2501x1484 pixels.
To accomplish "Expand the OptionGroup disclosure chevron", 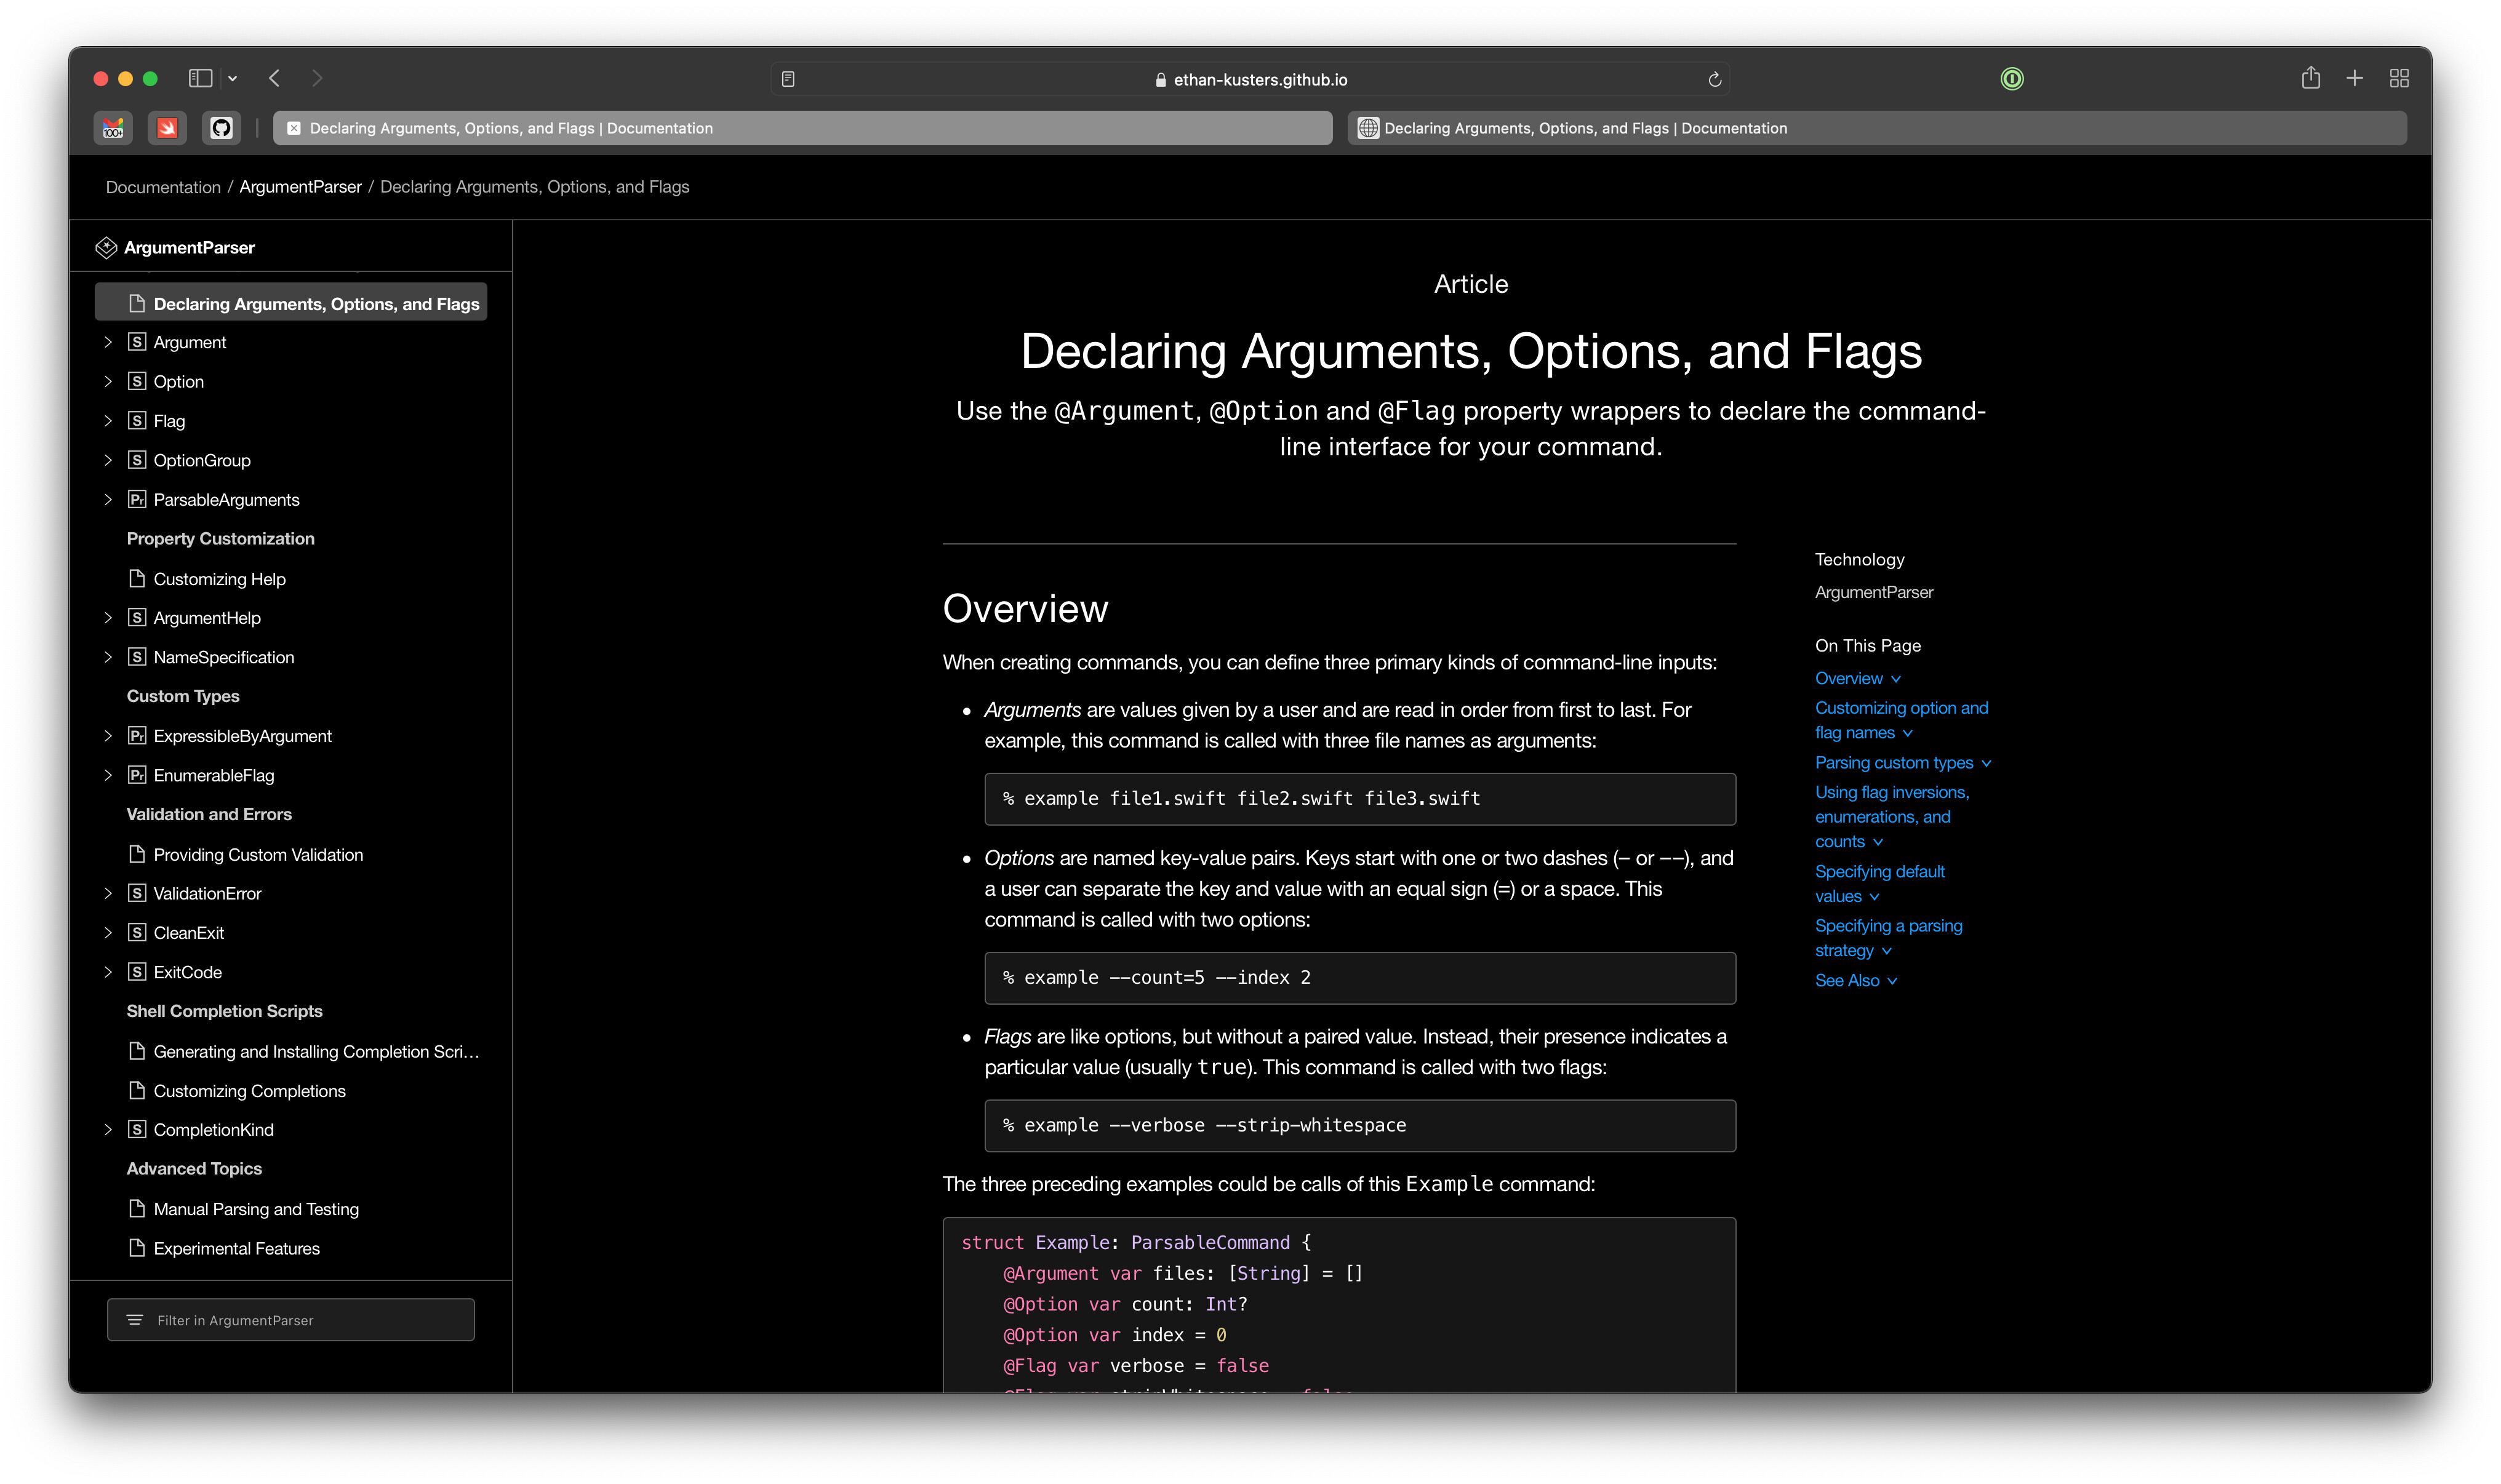I will pyautogui.click(x=108, y=460).
